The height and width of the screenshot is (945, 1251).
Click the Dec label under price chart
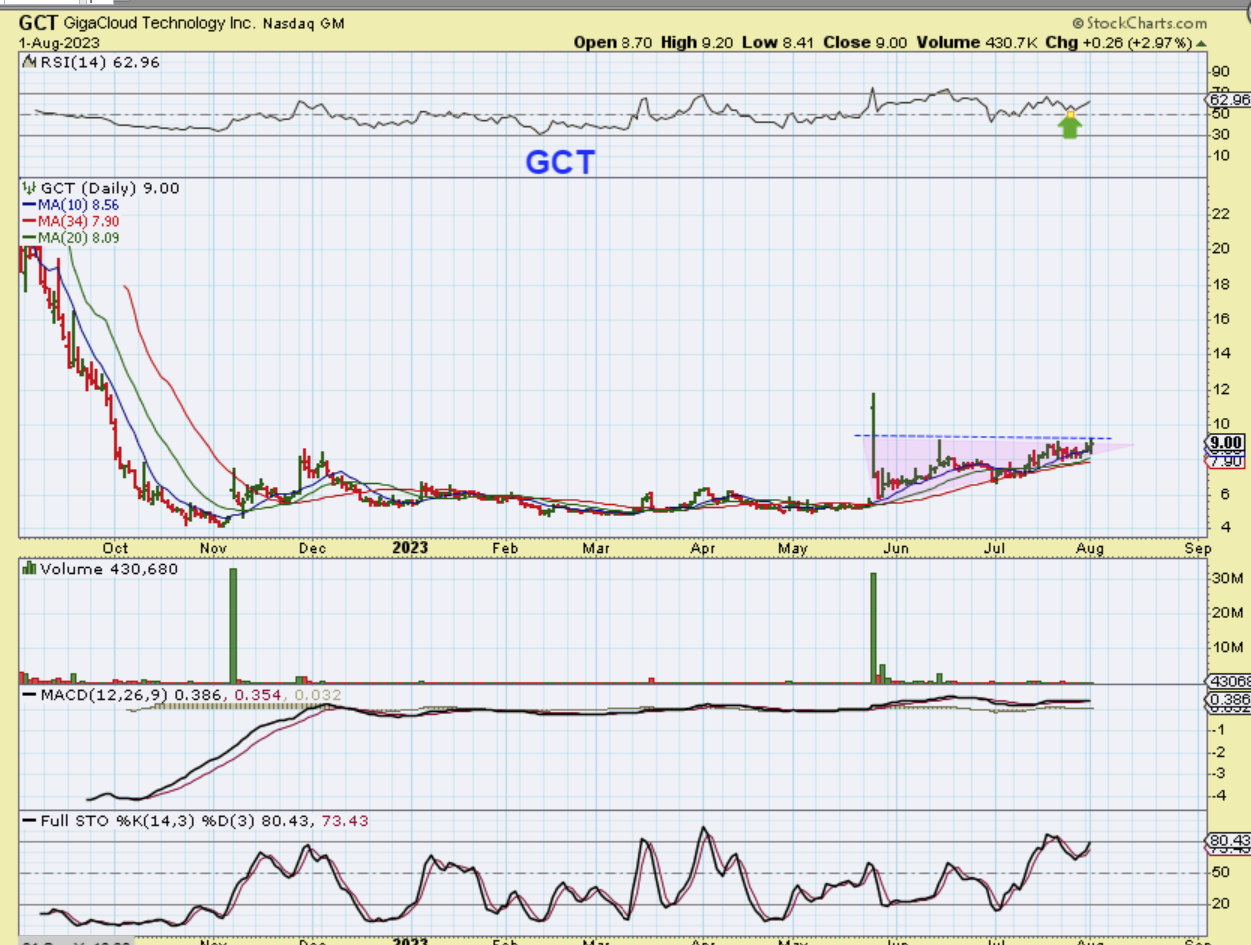(x=313, y=548)
